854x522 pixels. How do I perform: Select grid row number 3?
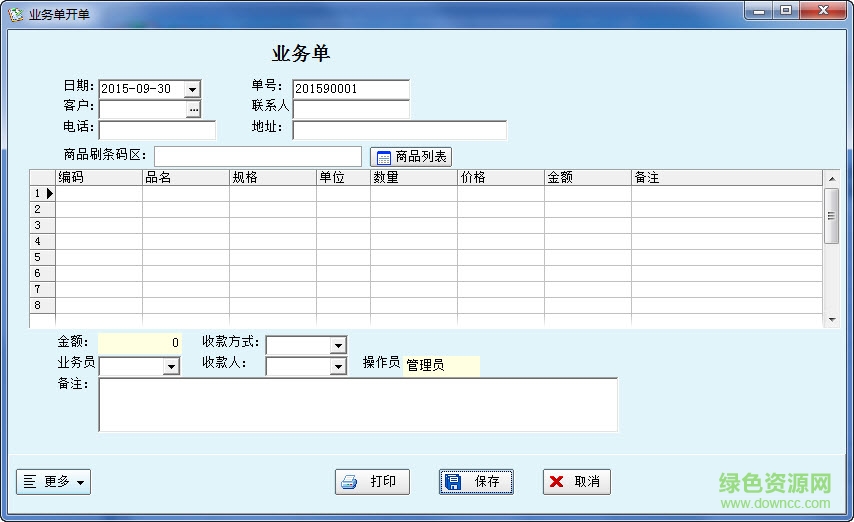click(x=42, y=225)
